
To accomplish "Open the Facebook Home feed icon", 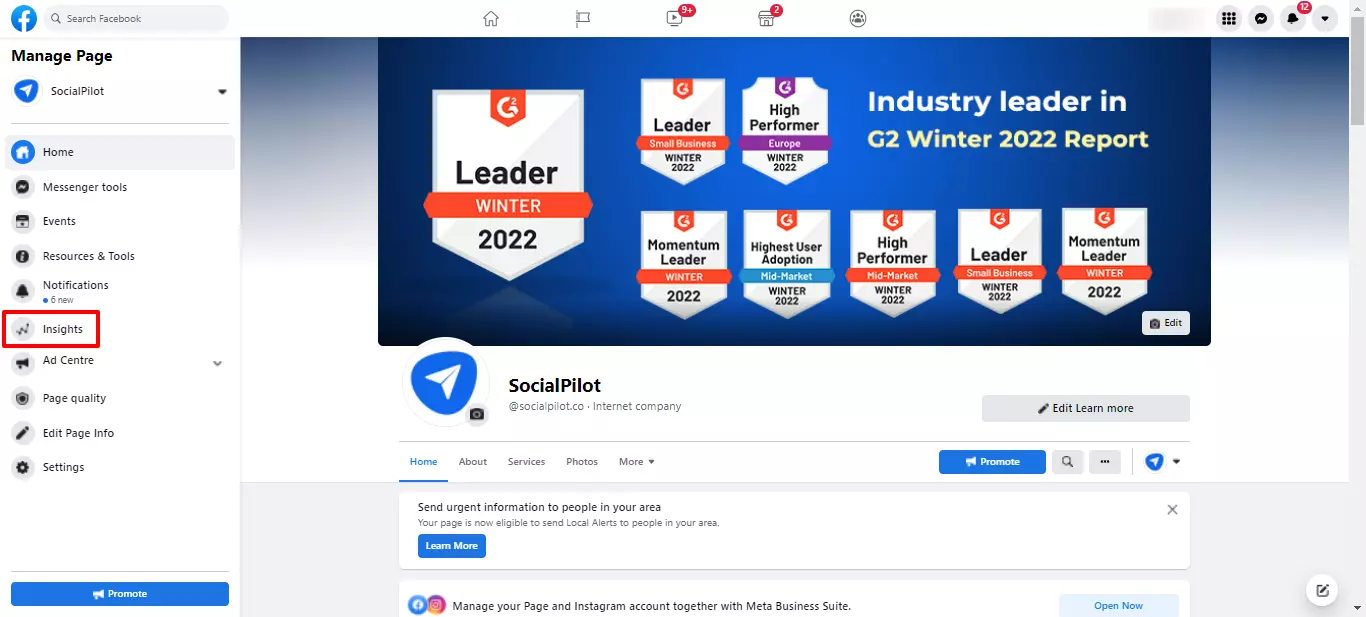I will pos(490,18).
